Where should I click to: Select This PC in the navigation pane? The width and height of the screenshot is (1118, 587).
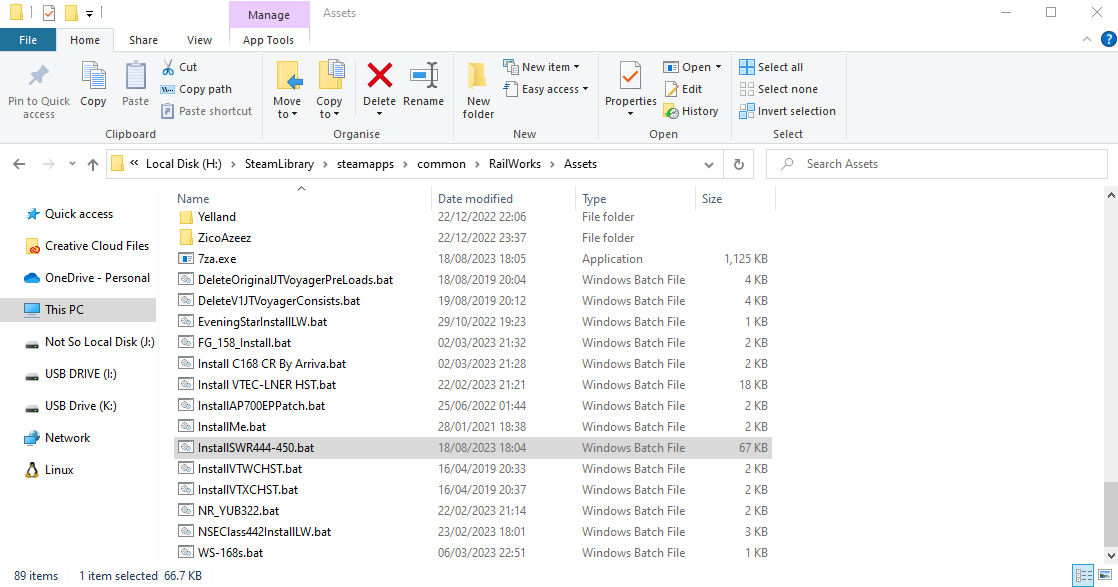pyautogui.click(x=64, y=310)
